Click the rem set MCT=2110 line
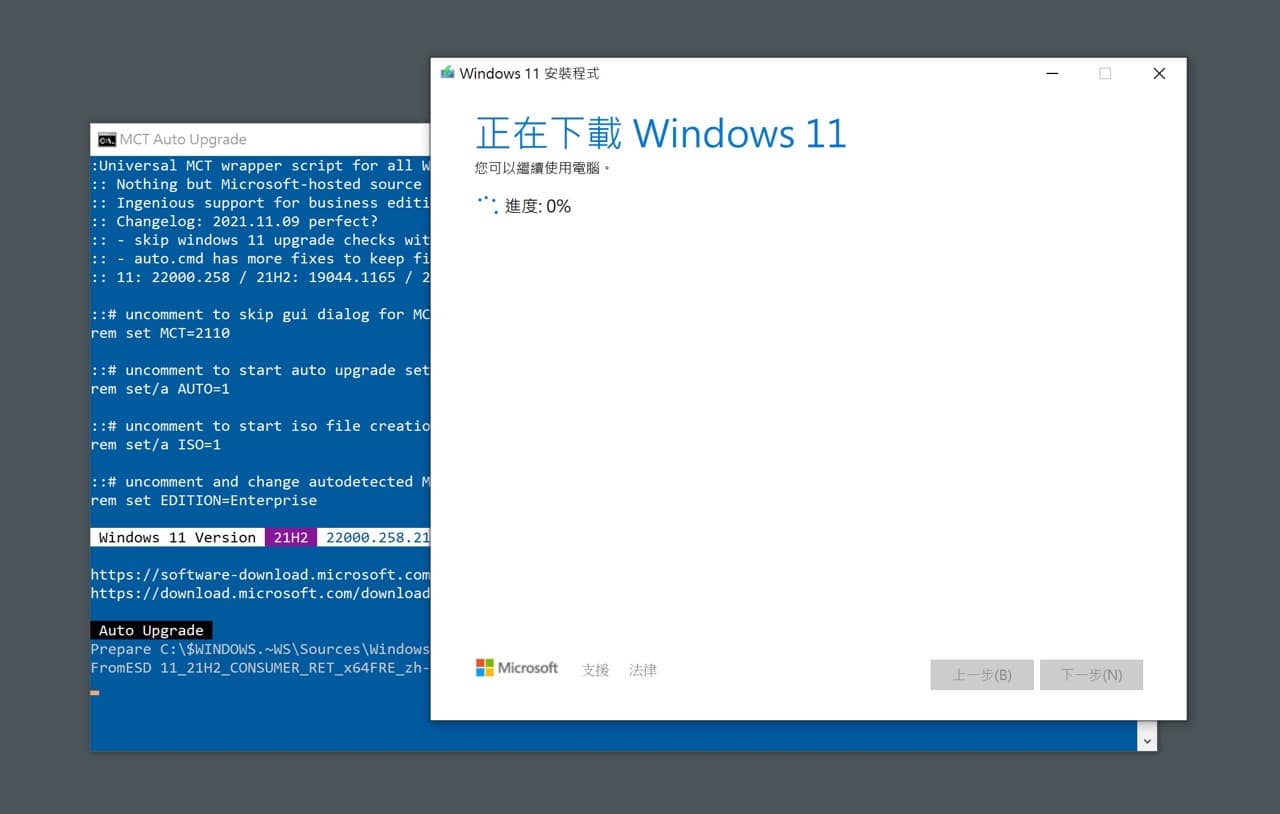Image resolution: width=1280 pixels, height=814 pixels. coord(160,333)
